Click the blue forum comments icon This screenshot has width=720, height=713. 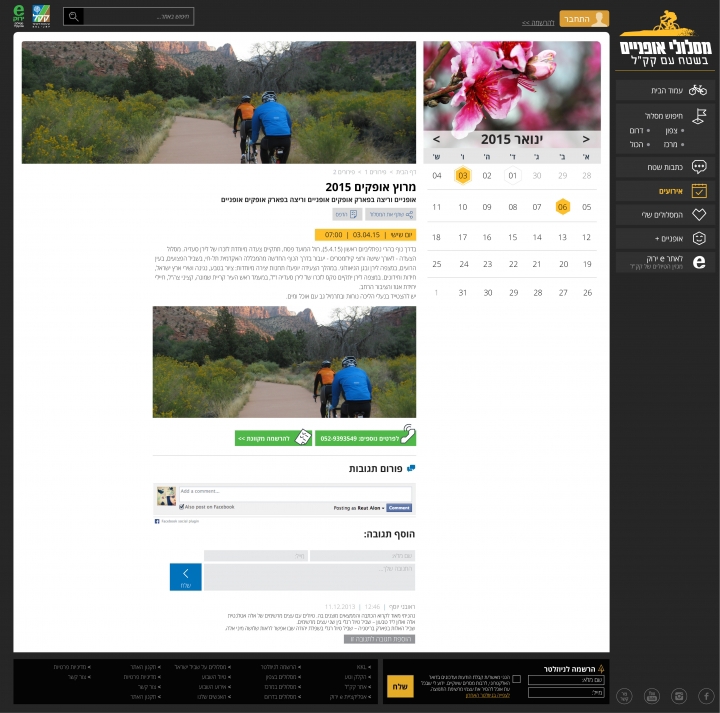(x=411, y=468)
